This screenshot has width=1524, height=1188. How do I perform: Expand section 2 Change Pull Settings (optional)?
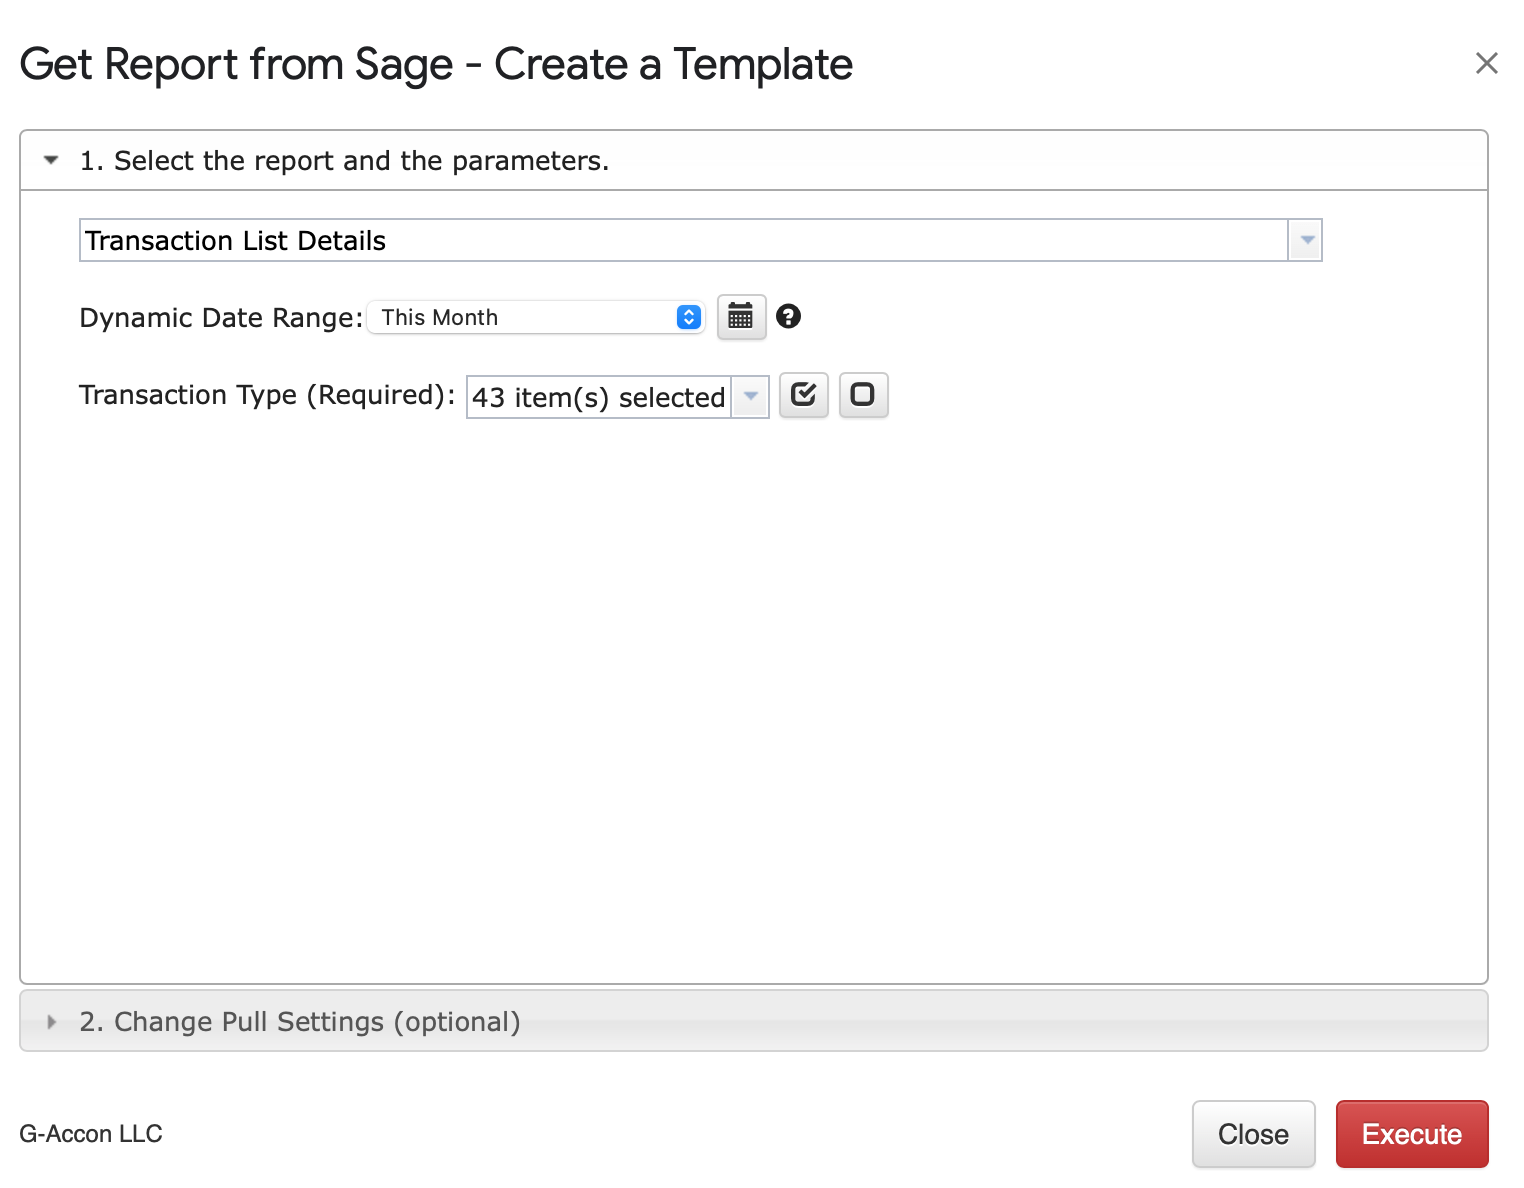pos(754,1021)
